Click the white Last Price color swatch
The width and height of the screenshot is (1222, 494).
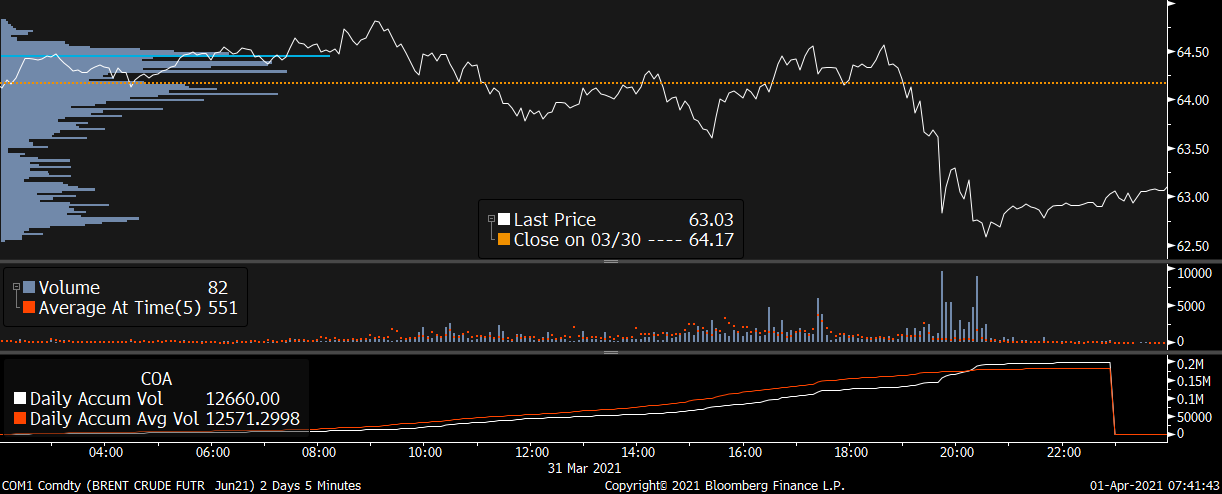(x=504, y=220)
